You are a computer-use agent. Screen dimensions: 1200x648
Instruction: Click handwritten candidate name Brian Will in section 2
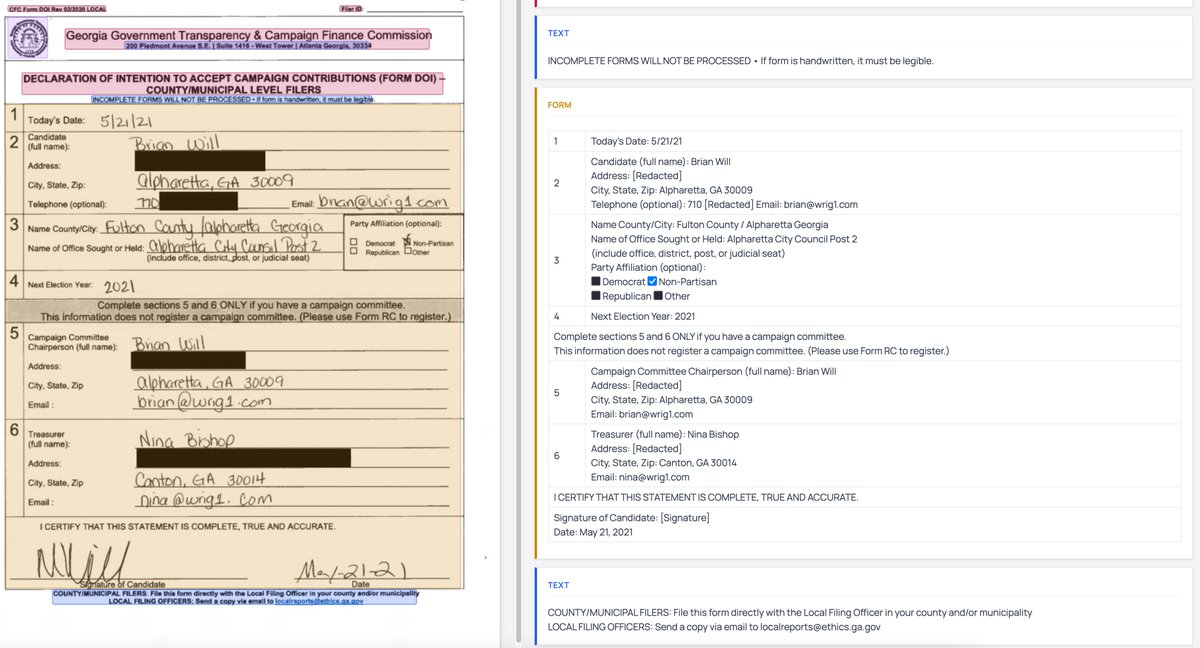coord(176,143)
